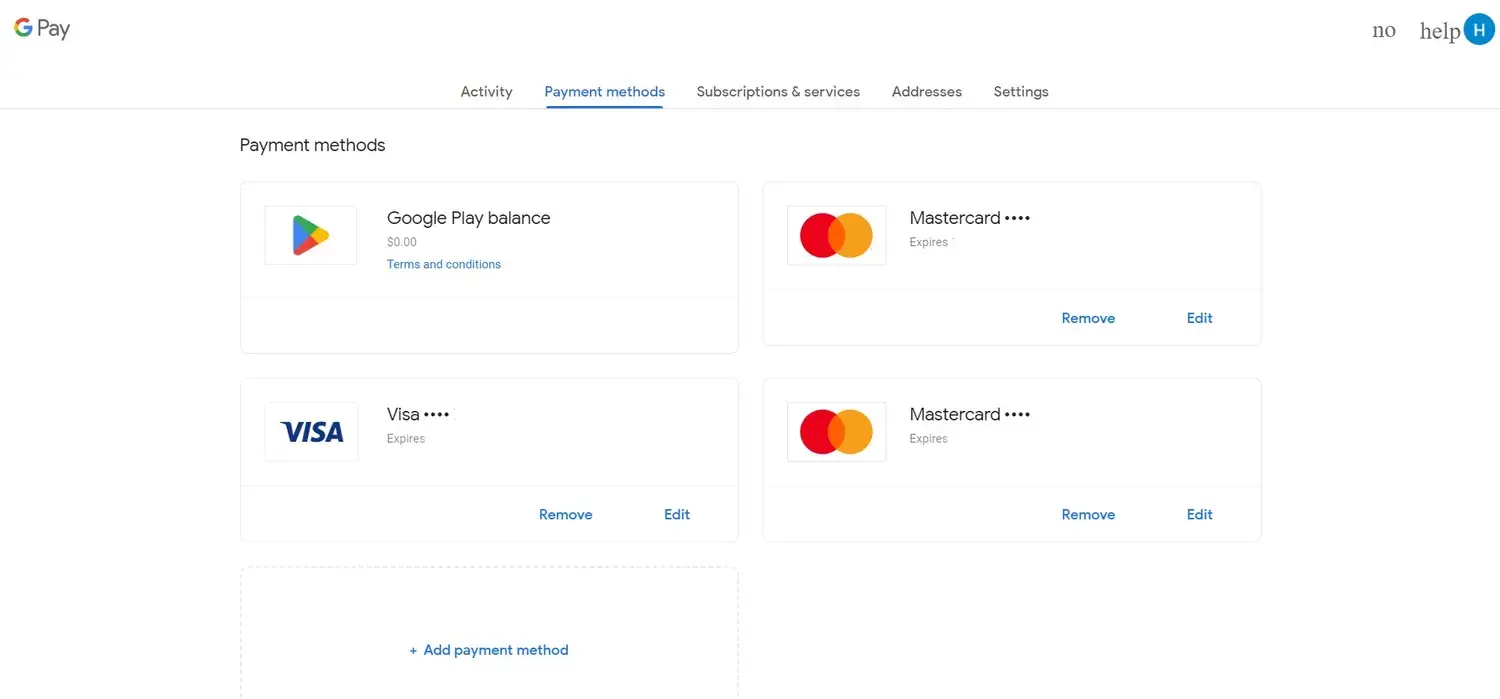The height and width of the screenshot is (699, 1500).
Task: Edit the Mastercard next to the Visa card
Action: point(1200,514)
